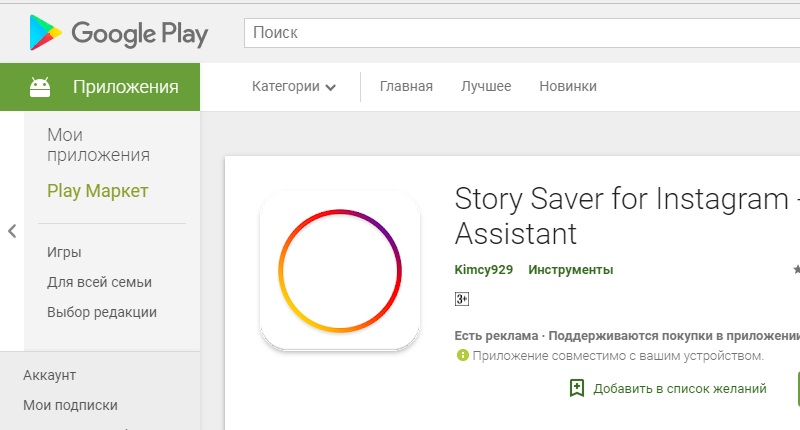Switch to the Новинки tab
This screenshot has width=800, height=430.
[568, 87]
